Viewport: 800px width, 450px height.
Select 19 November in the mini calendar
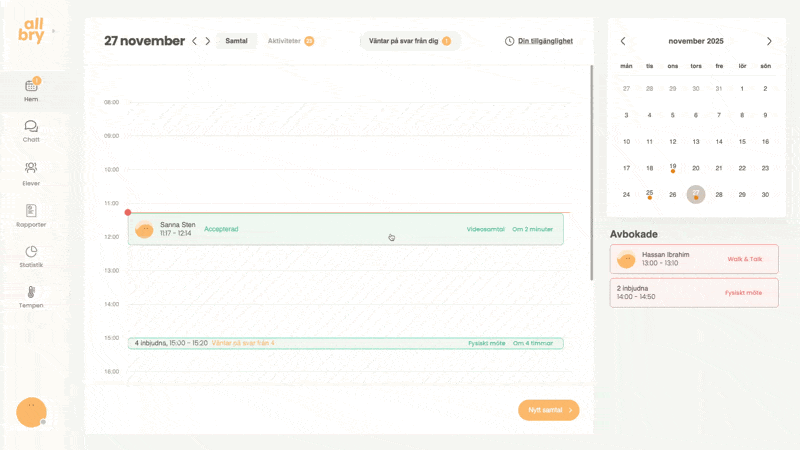click(673, 167)
